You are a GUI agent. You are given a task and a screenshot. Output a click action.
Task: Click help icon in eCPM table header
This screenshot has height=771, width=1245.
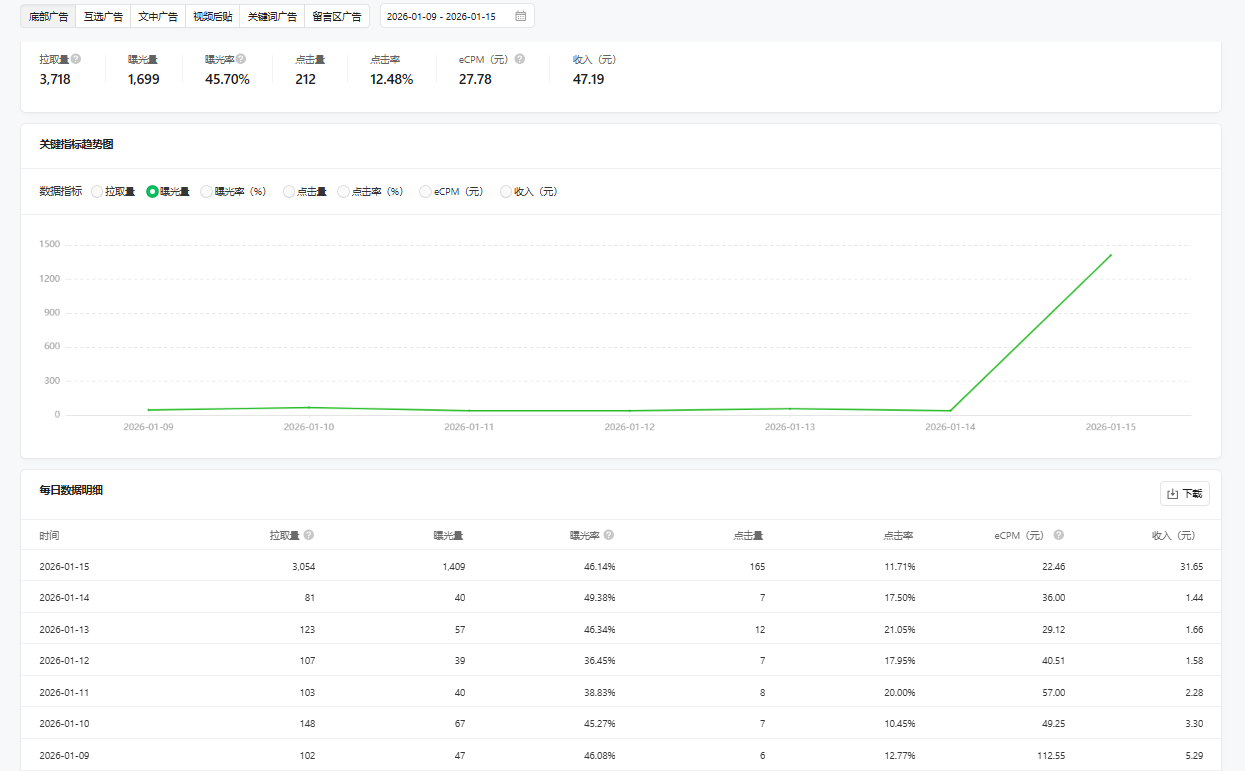pos(1059,535)
